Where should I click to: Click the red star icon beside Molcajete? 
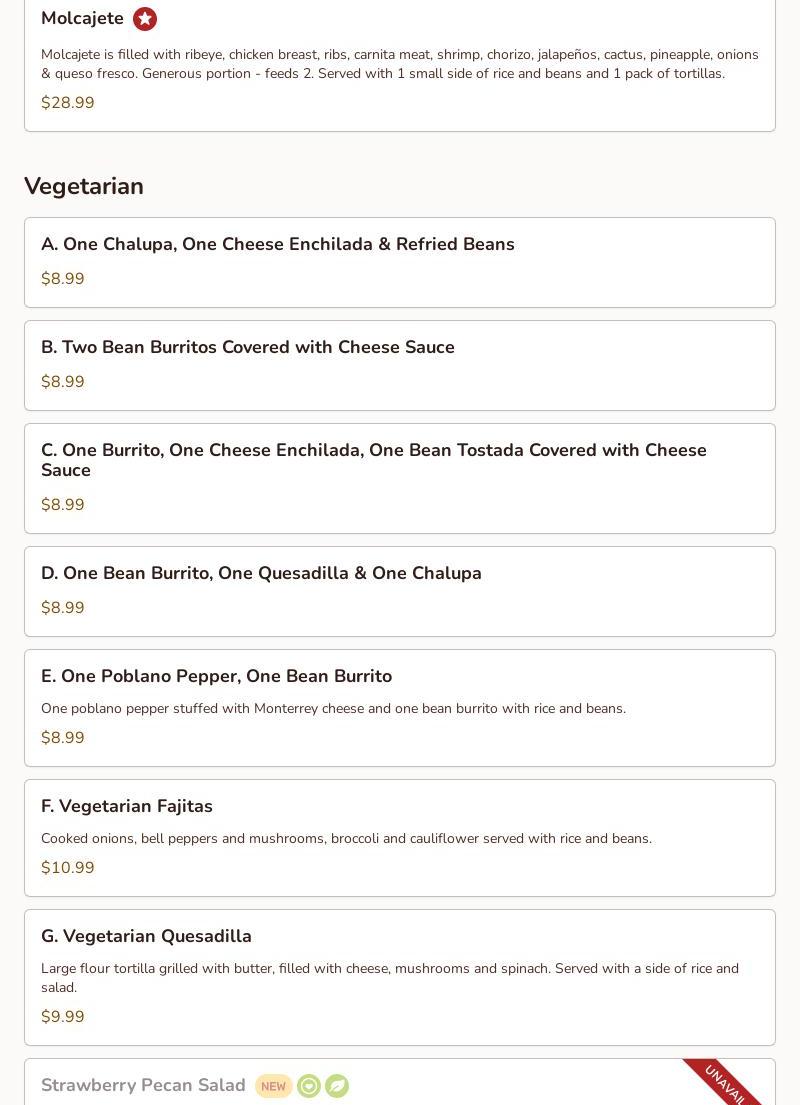point(145,19)
